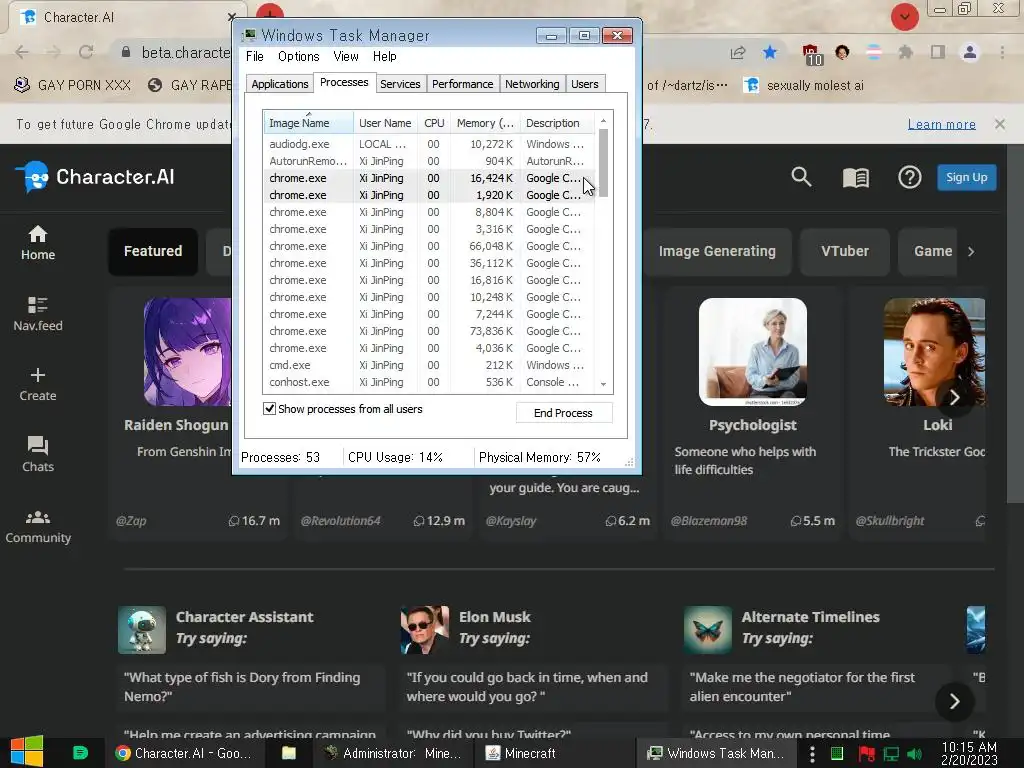Image resolution: width=1024 pixels, height=768 pixels.
Task: Open the Options menu in Task Manager
Action: [x=298, y=56]
